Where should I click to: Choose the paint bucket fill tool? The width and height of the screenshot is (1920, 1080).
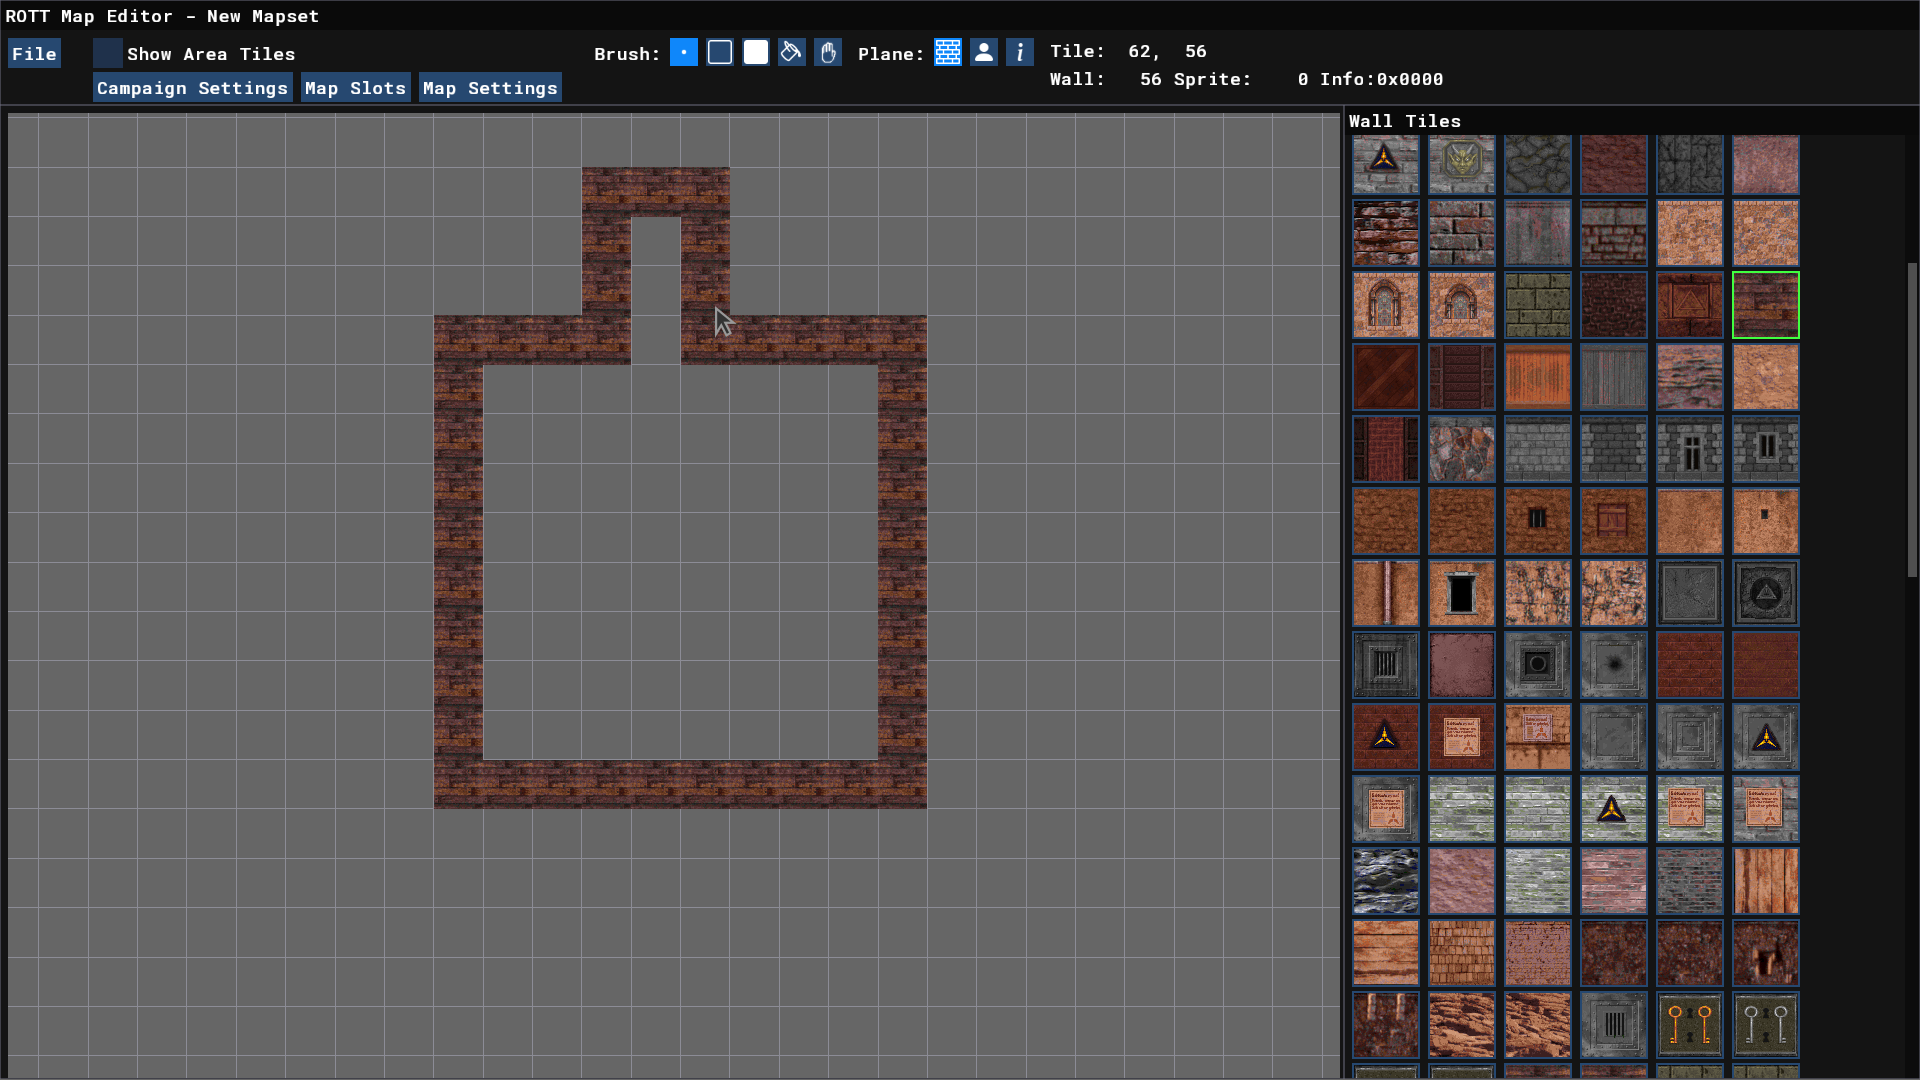tap(792, 53)
